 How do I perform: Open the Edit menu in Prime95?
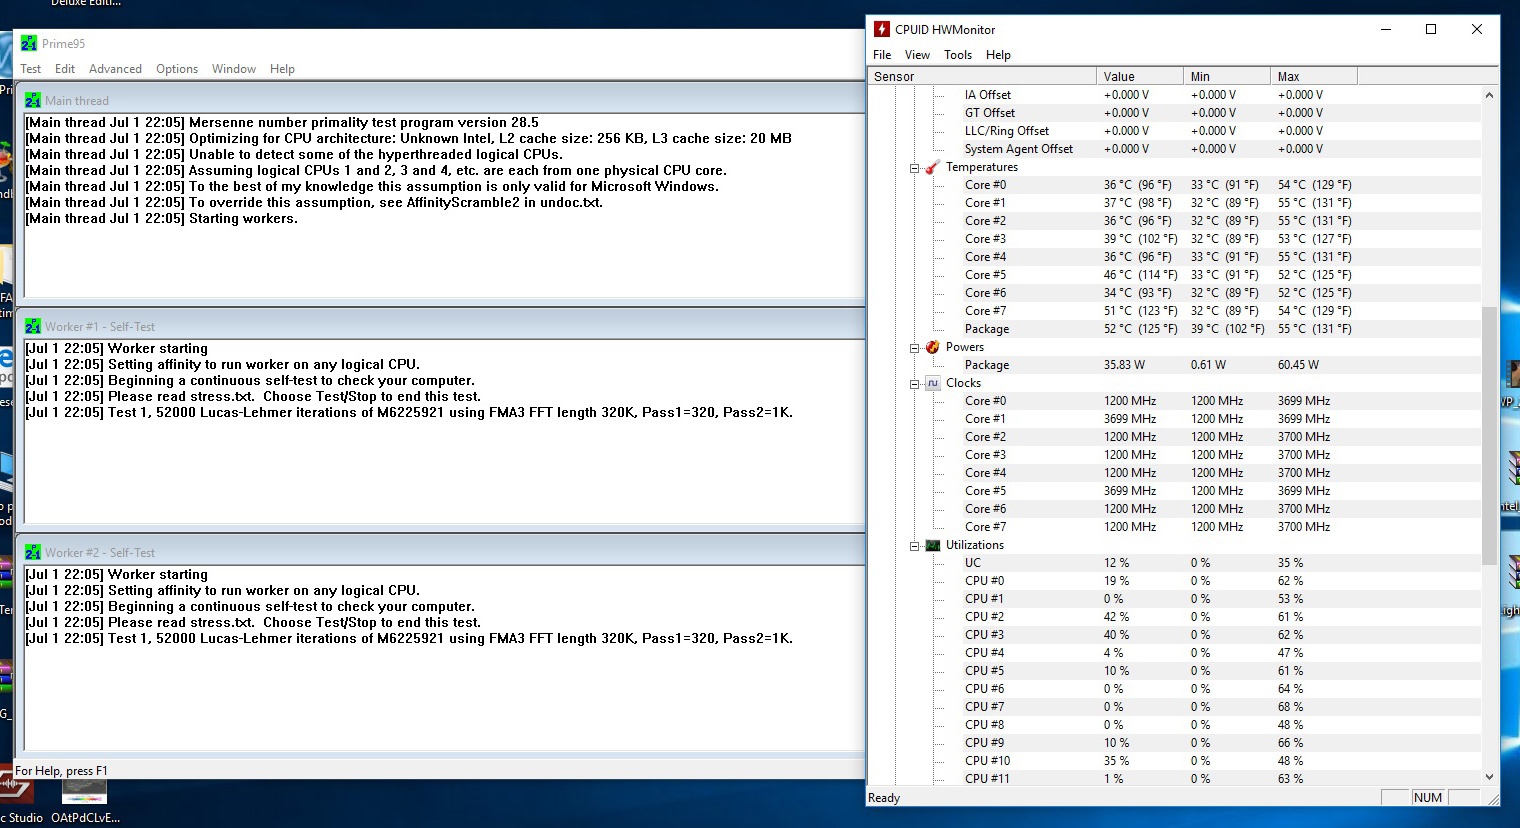pos(65,69)
